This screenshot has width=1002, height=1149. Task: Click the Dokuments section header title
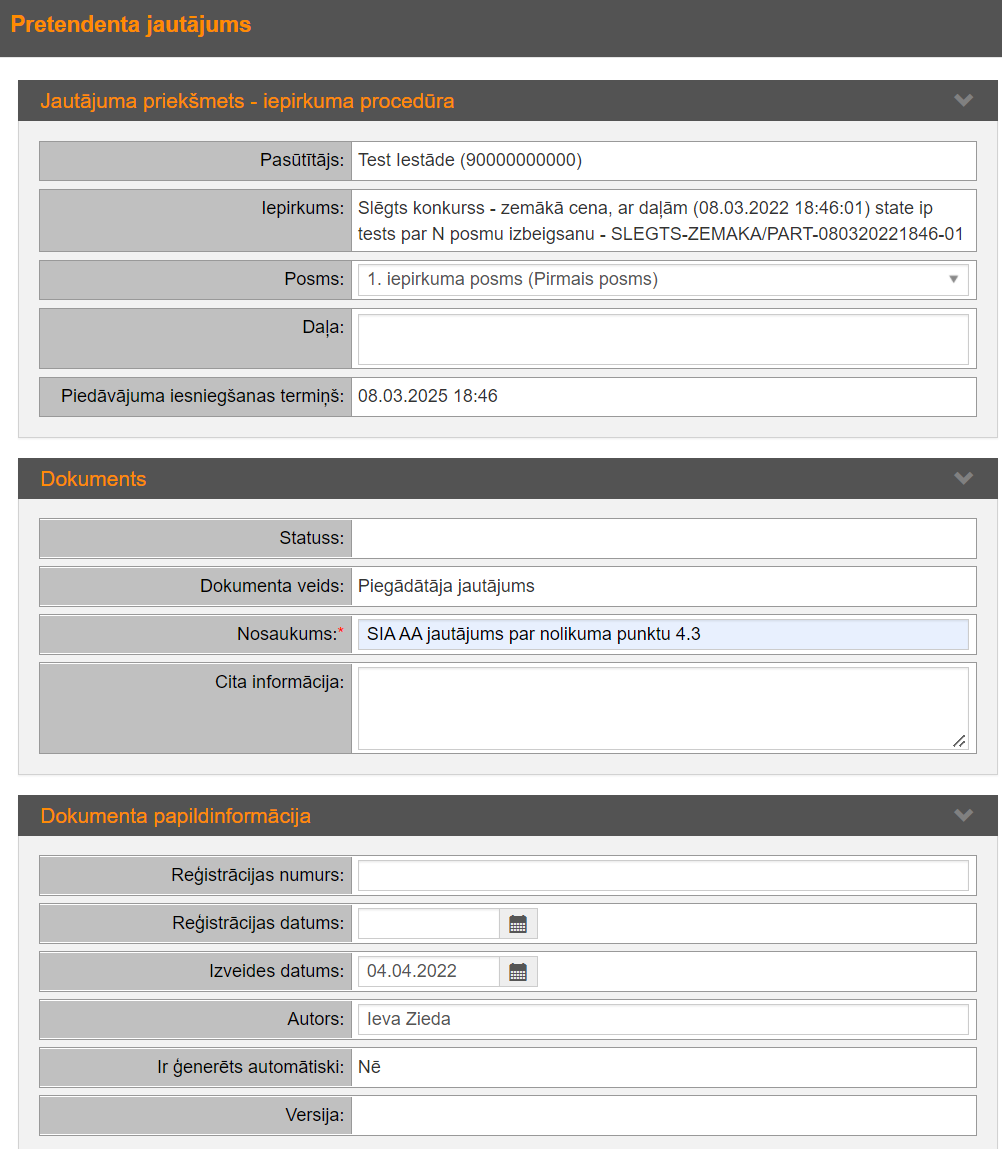[93, 479]
